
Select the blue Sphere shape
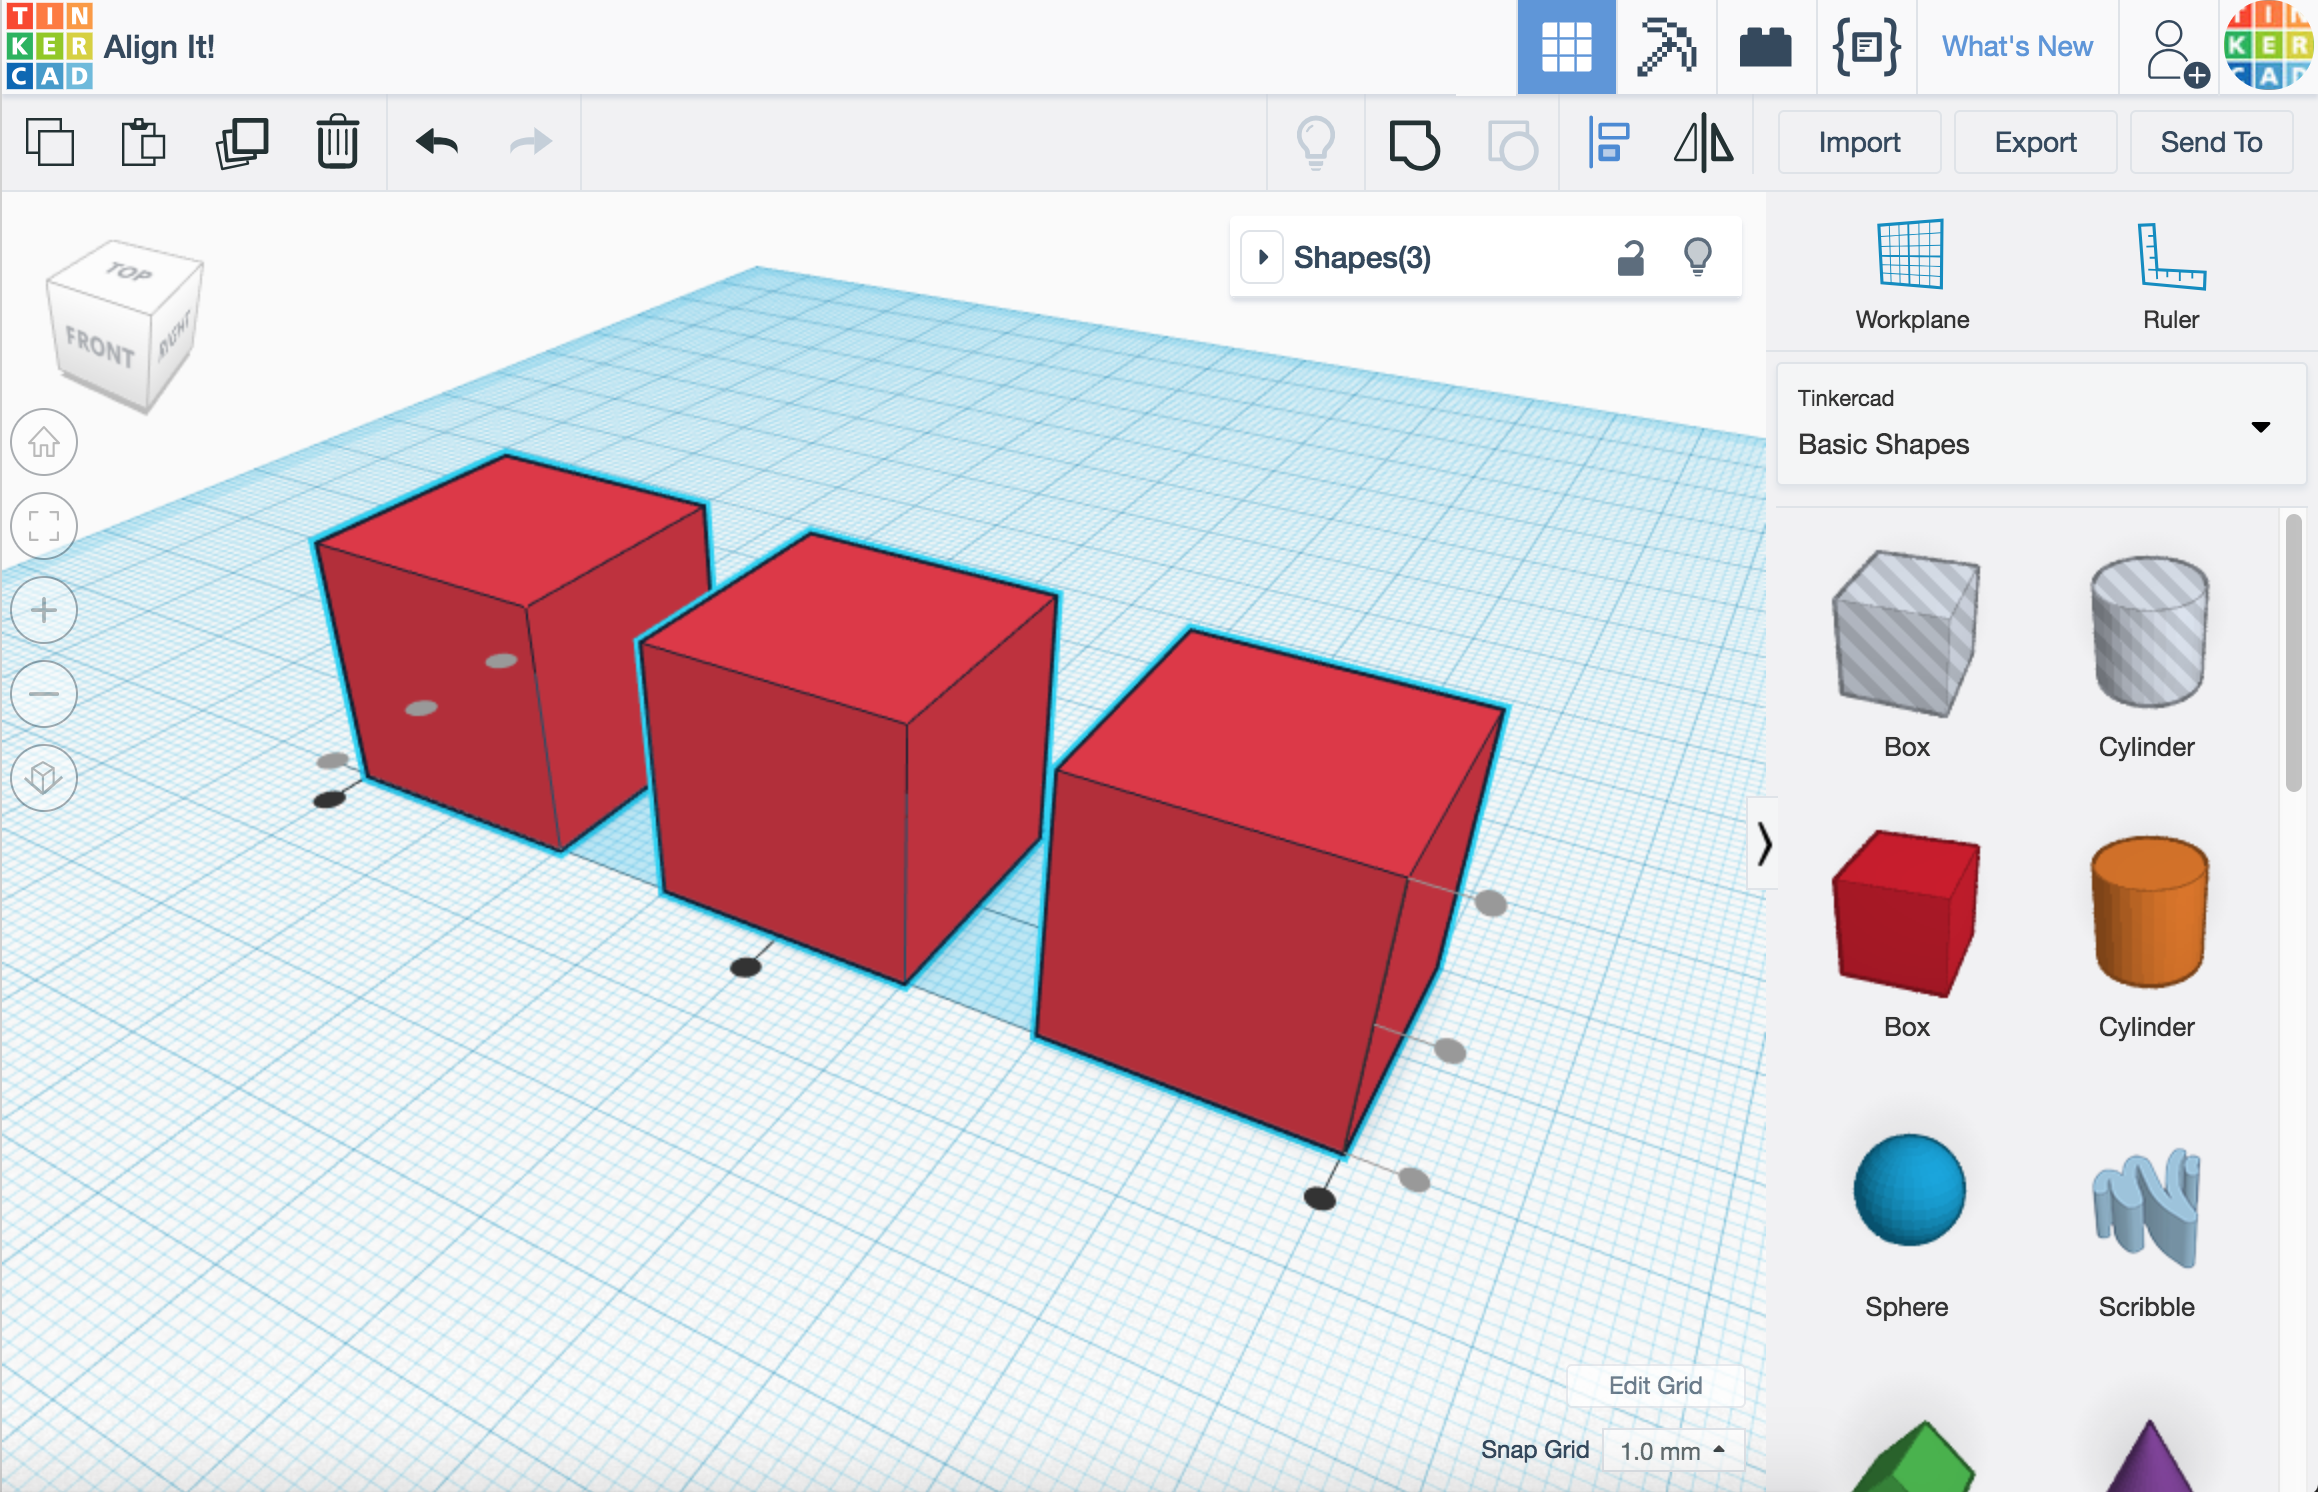(1908, 1190)
